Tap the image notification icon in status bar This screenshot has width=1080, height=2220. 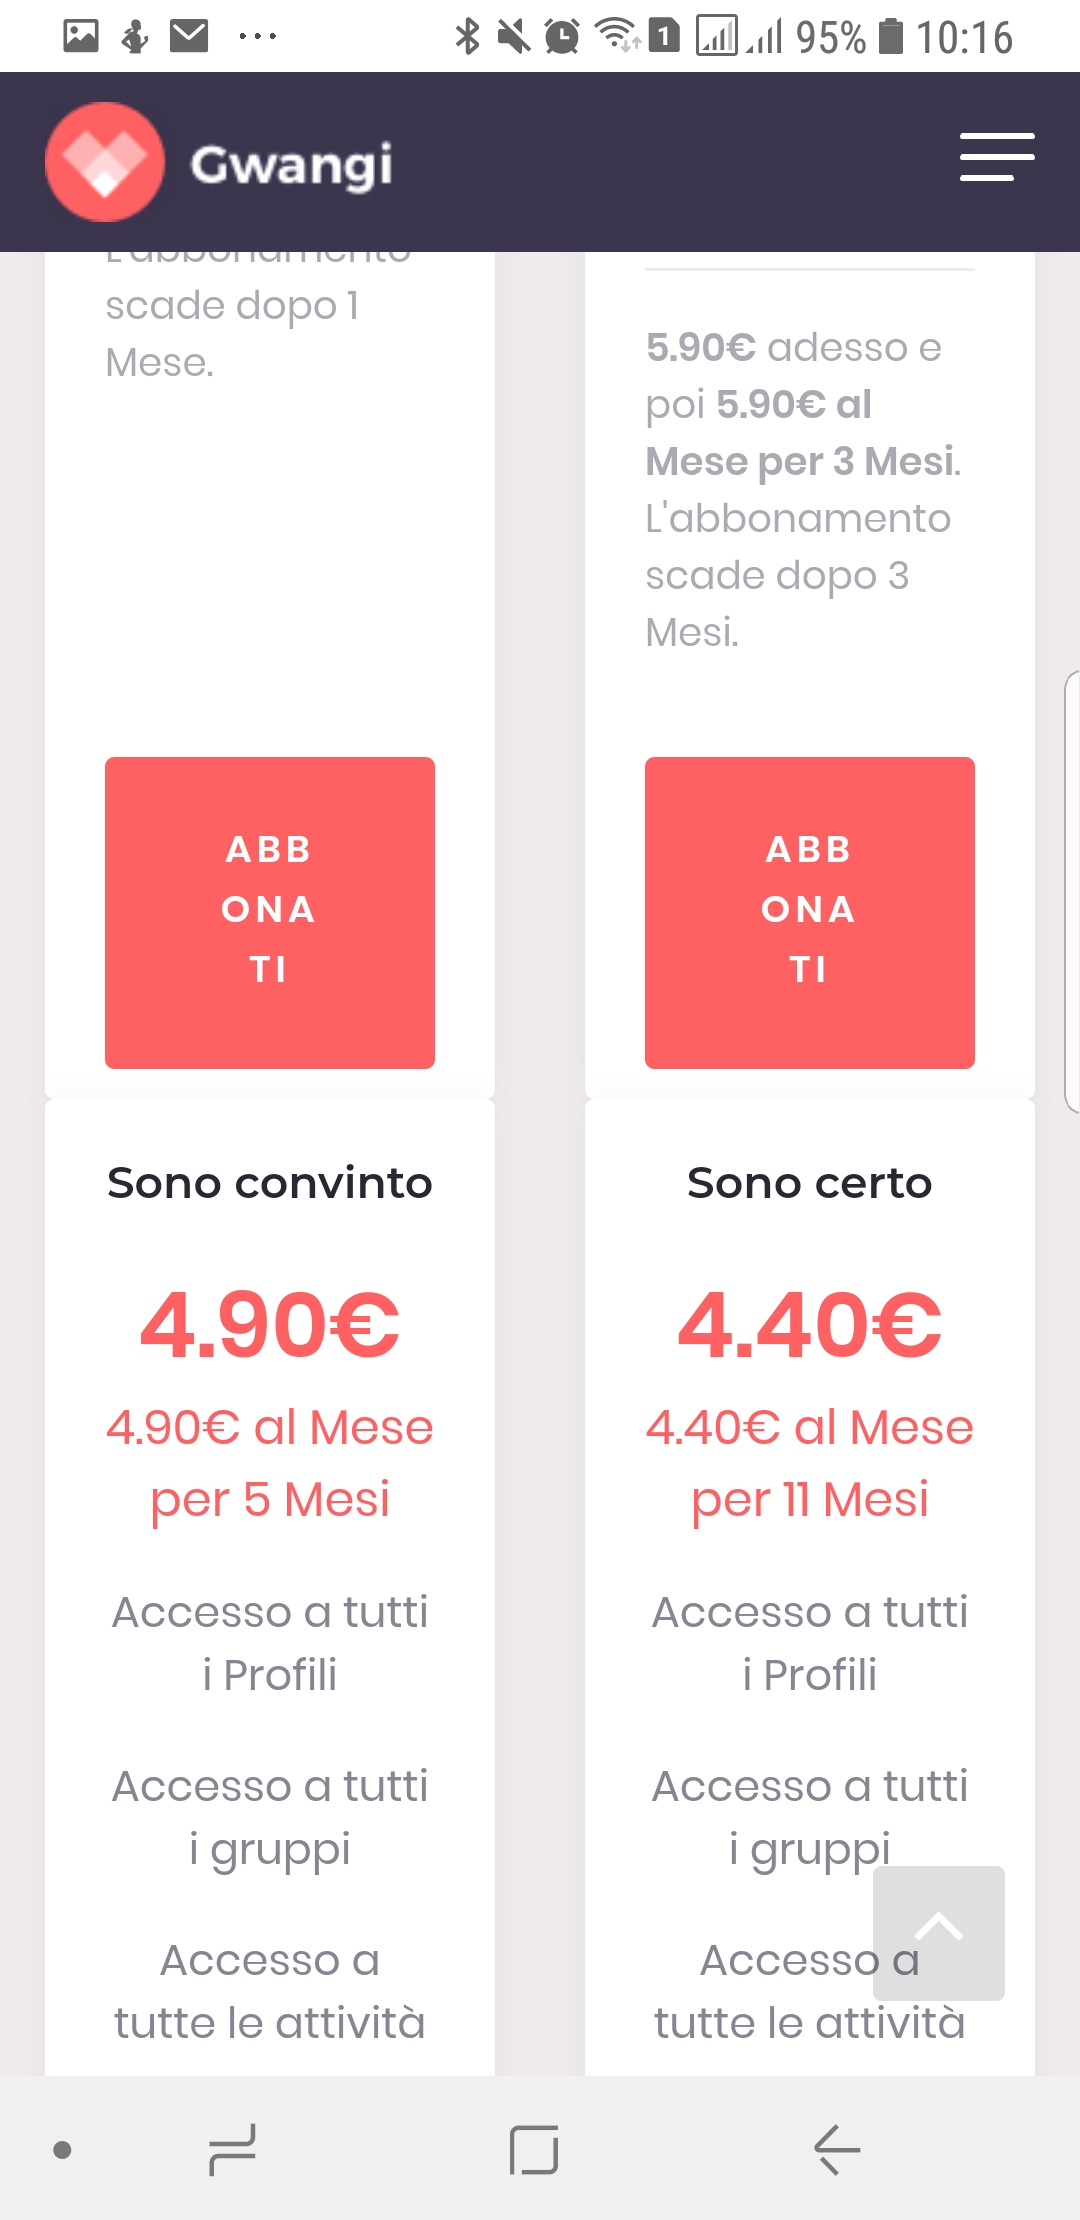tap(81, 37)
